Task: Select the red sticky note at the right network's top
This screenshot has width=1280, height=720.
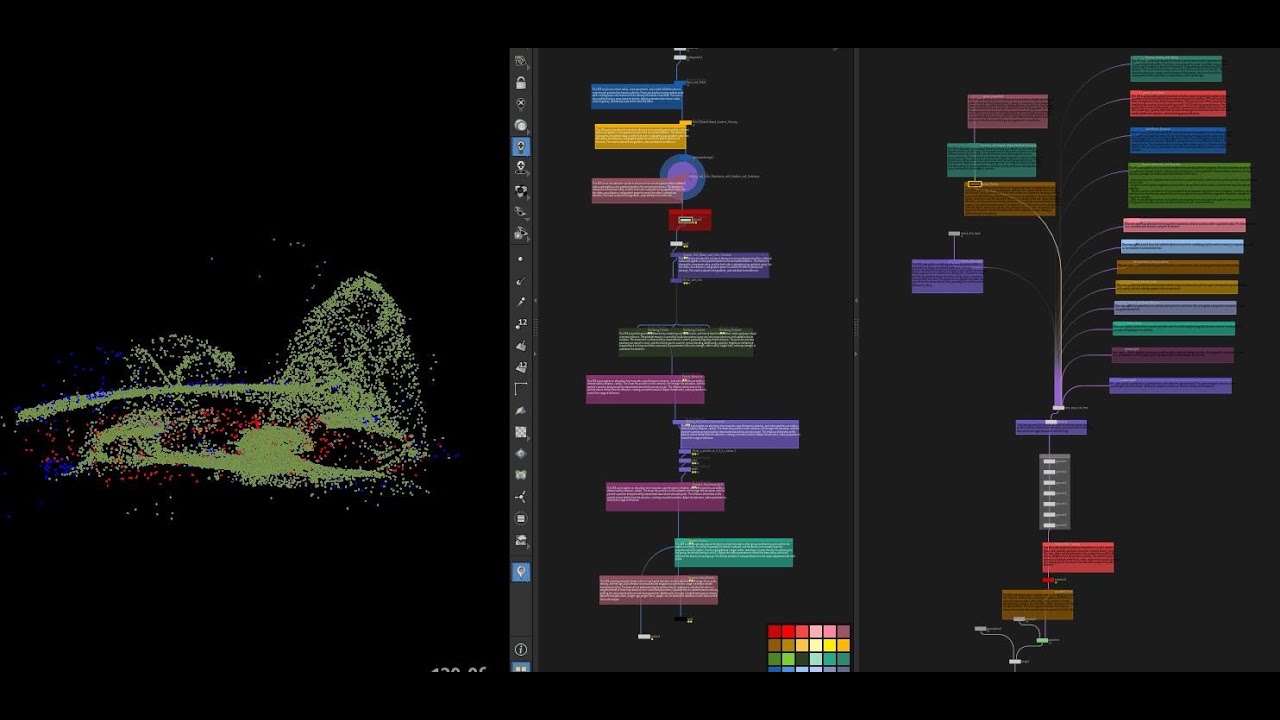Action: click(1178, 103)
